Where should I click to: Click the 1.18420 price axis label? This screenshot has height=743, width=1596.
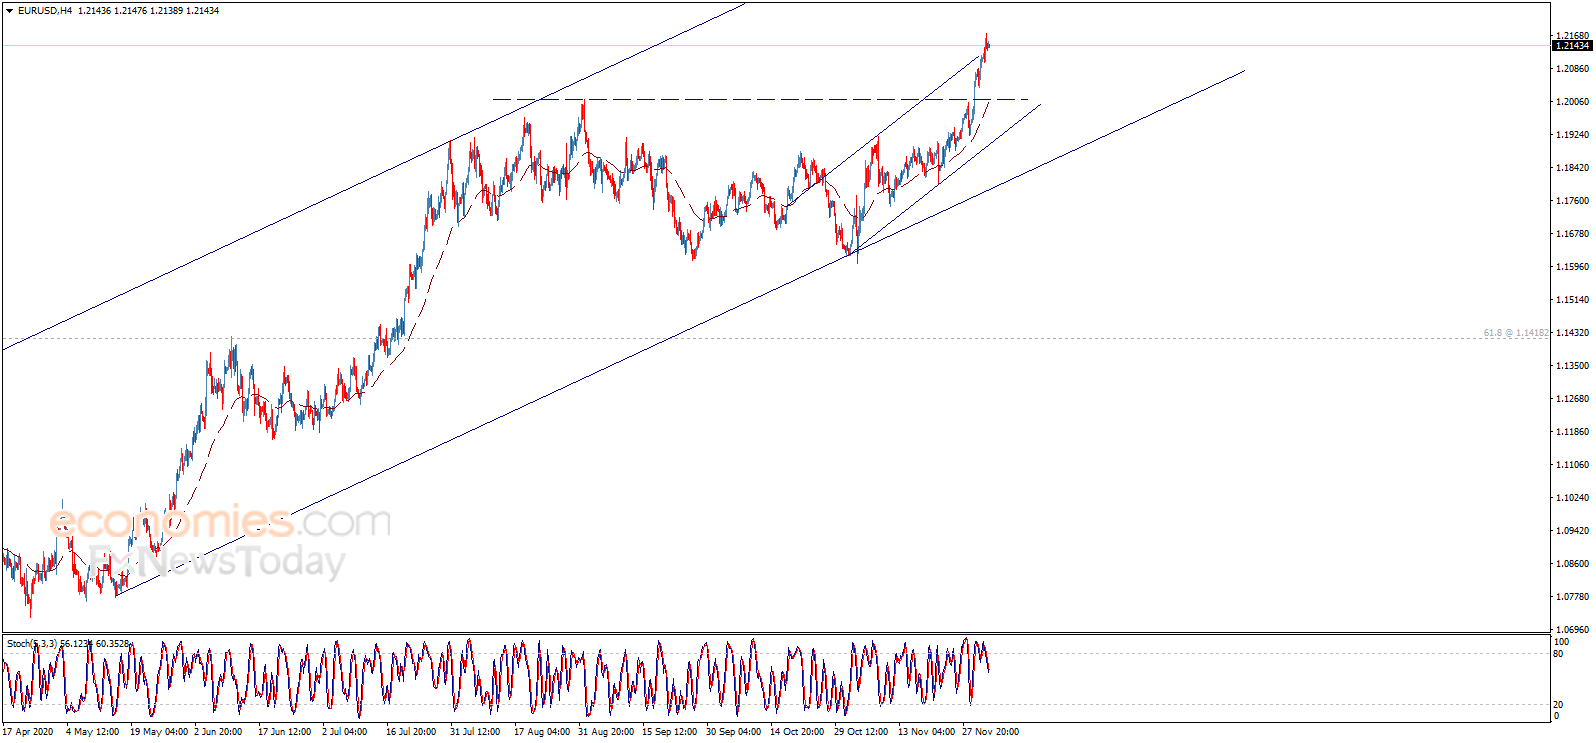pyautogui.click(x=1572, y=168)
